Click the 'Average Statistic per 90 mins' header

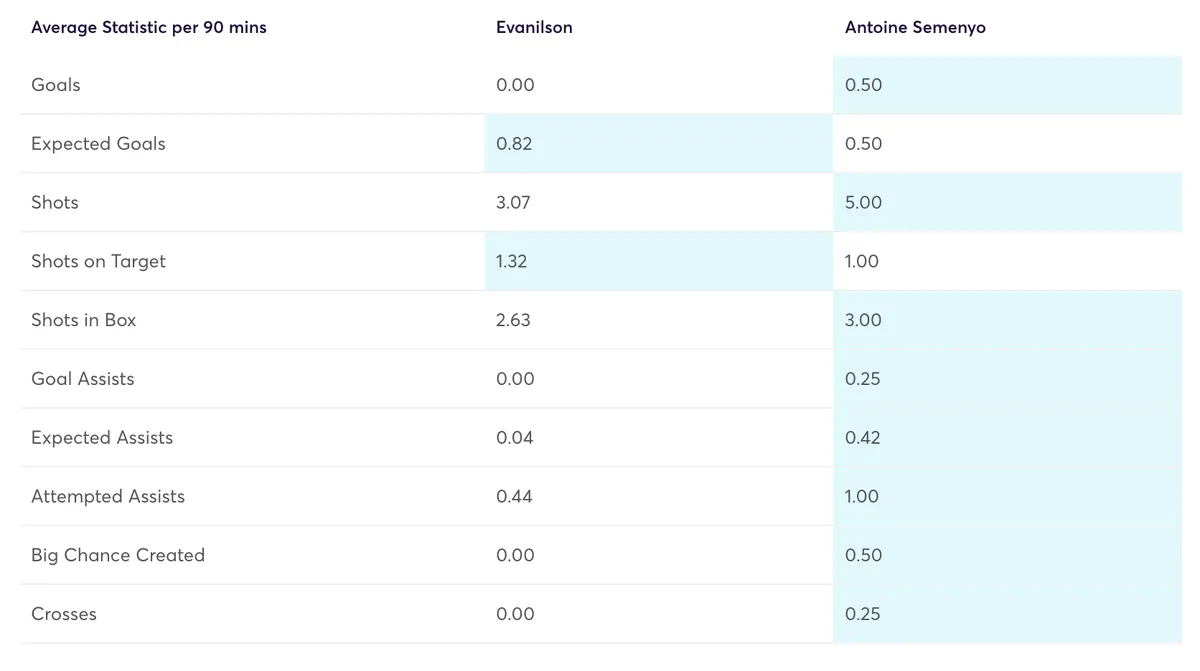(149, 27)
